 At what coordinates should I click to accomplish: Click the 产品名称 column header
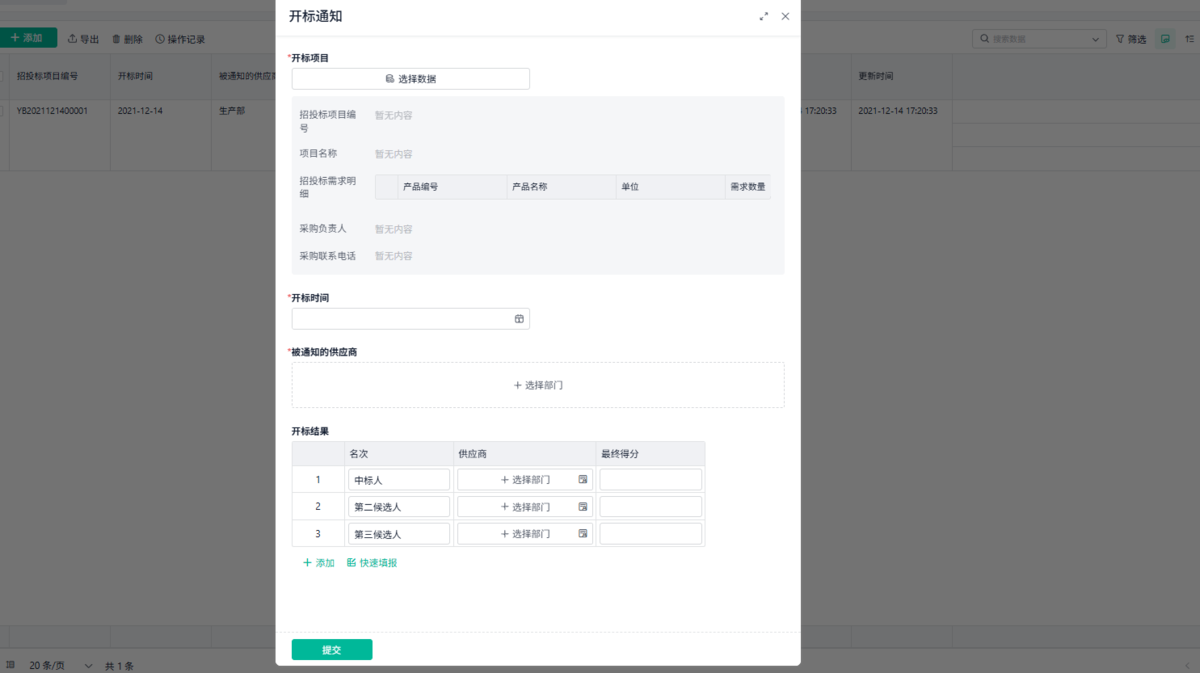(x=562, y=187)
